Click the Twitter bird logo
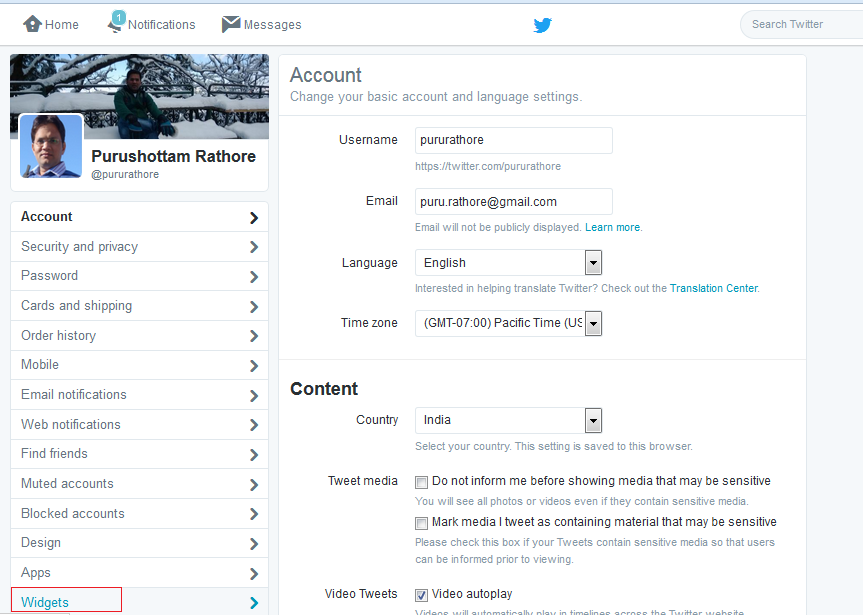Screen dimensions: 863x615 point(542,25)
